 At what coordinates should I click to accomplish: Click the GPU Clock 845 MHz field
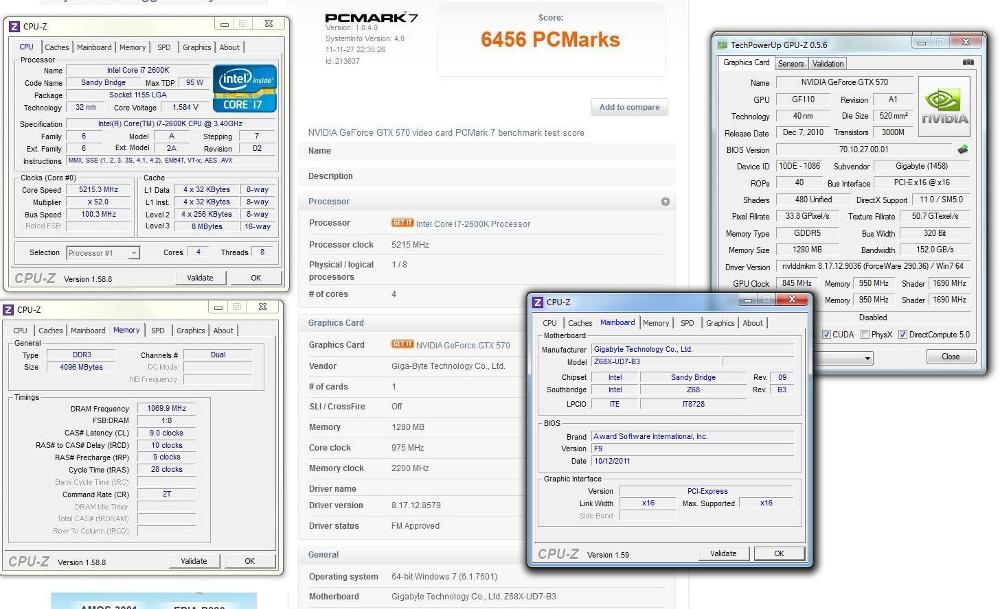pos(797,283)
